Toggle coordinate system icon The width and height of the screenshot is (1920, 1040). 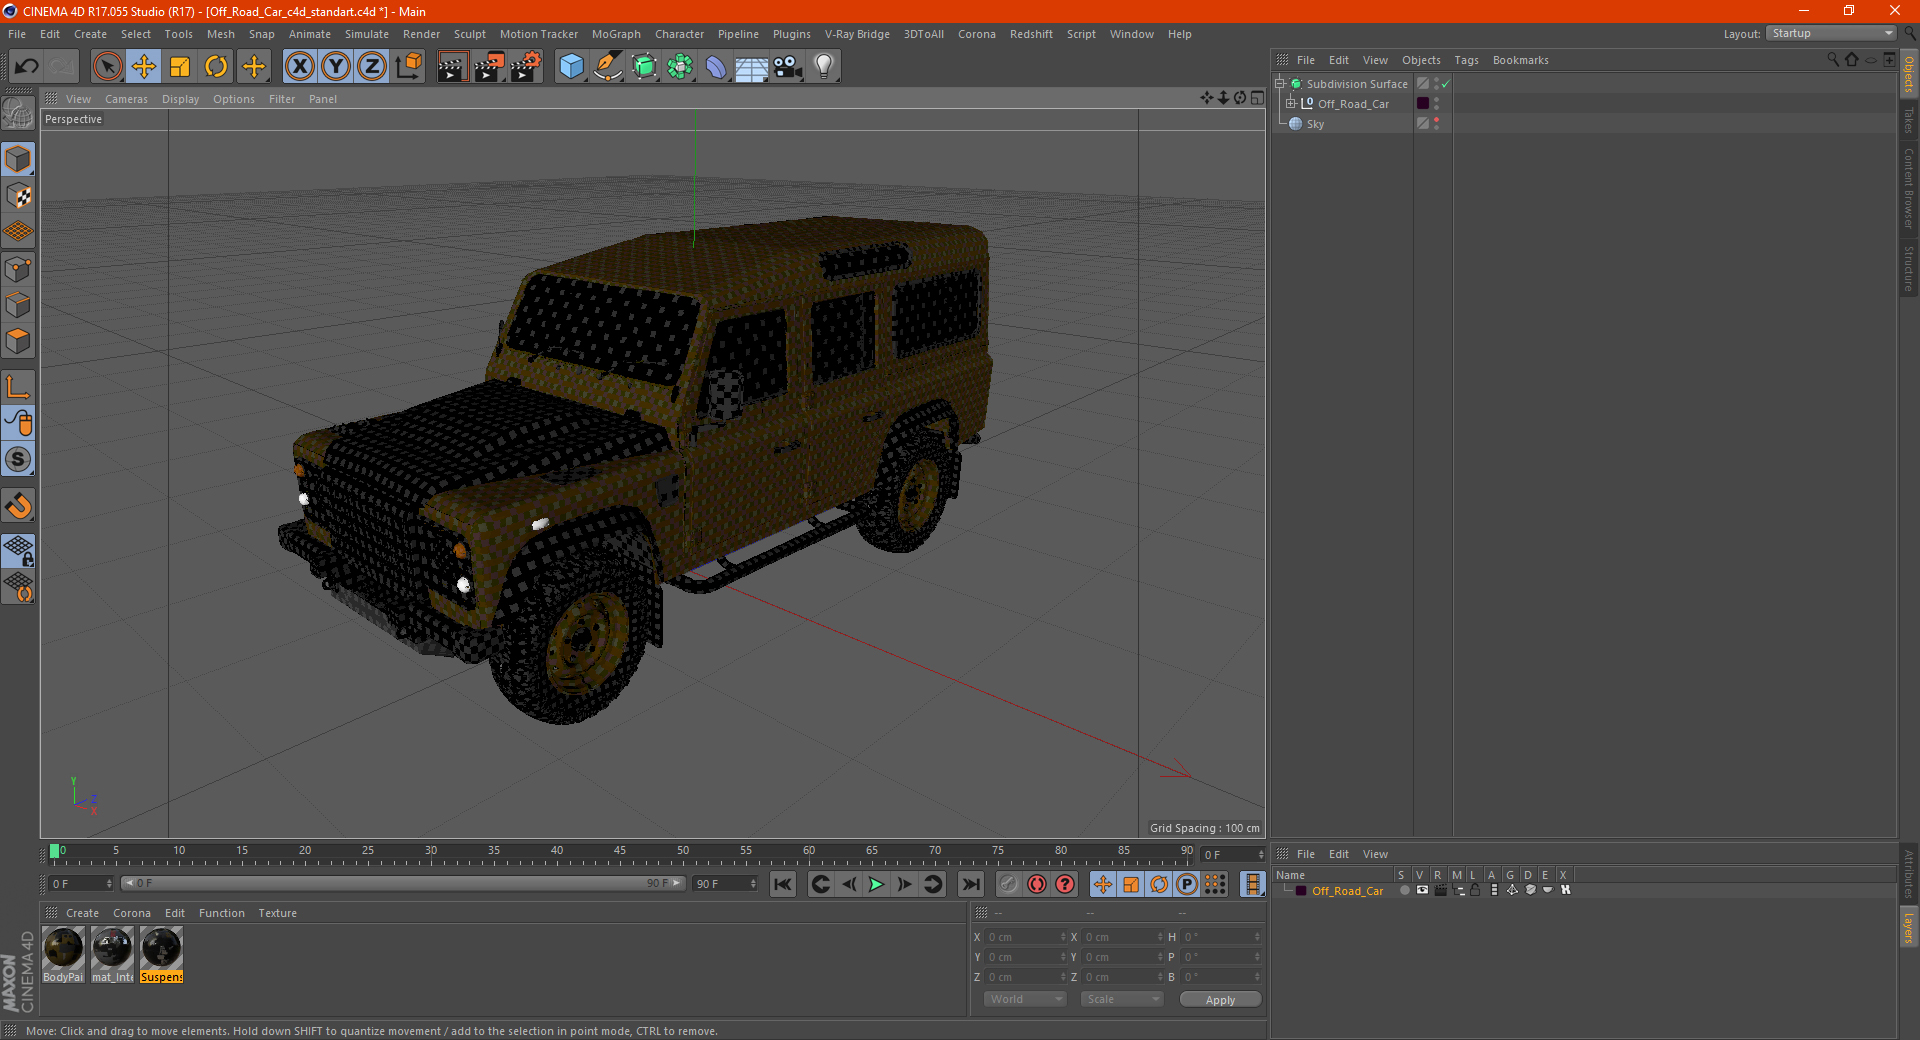pyautogui.click(x=409, y=67)
